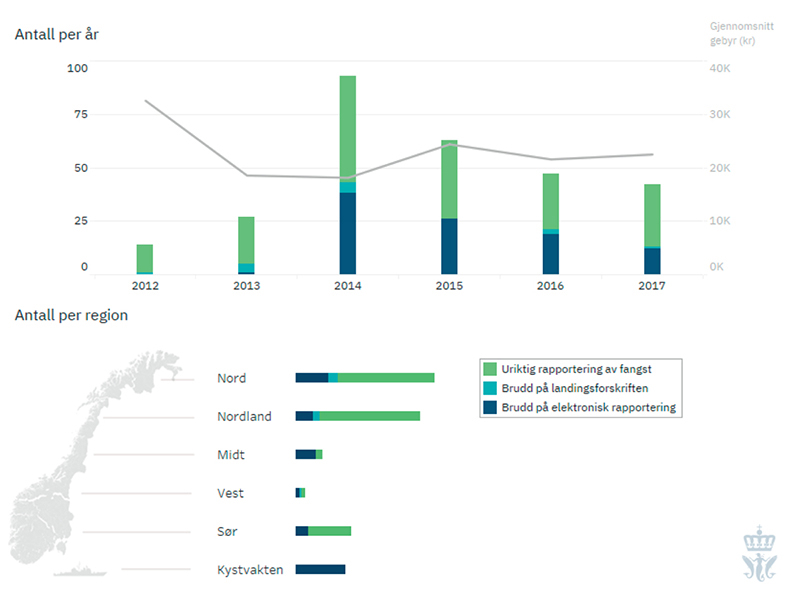
Task: Click the dark blue legend square for elektronisk rapportering
Action: (x=489, y=407)
